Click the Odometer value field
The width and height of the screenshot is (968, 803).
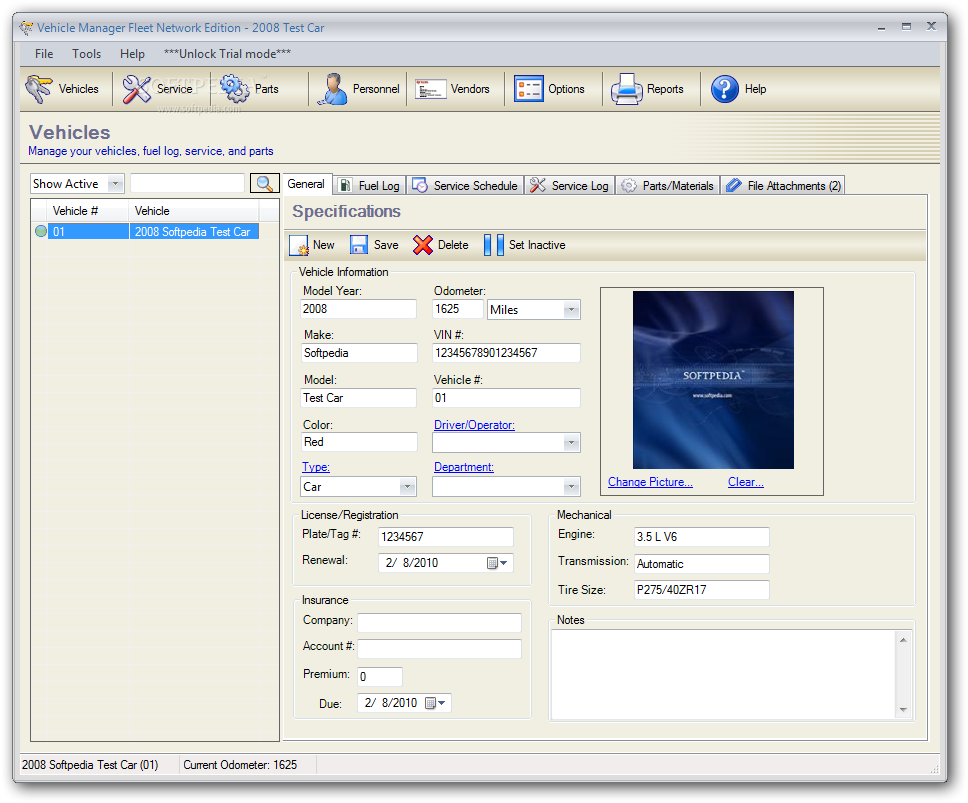457,309
